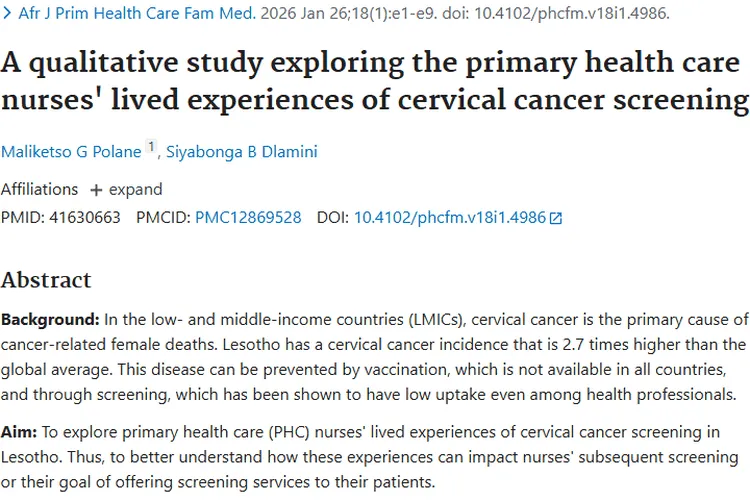Follow the DOI link 10.4102/phcfm.v18i1.4986
Image resolution: width=750 pixels, height=500 pixels.
(449, 217)
